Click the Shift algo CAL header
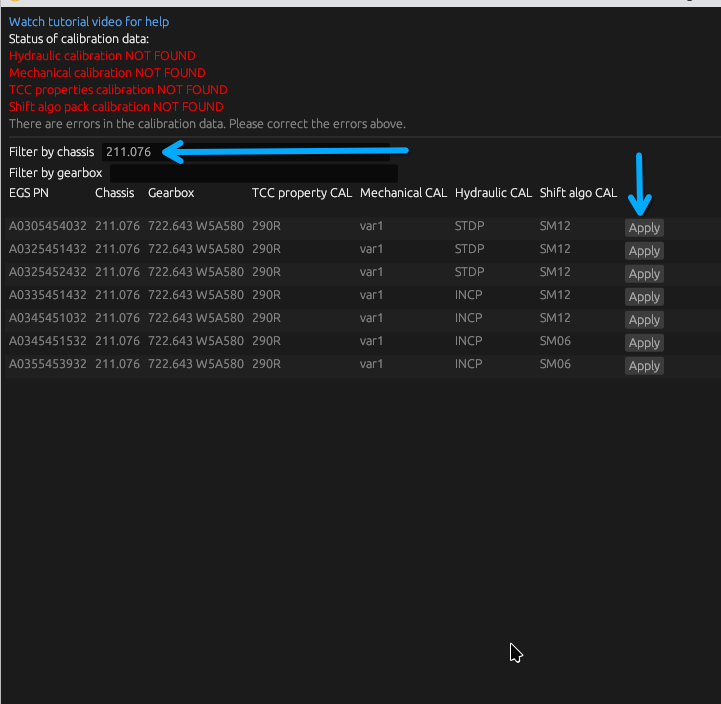 click(x=578, y=193)
